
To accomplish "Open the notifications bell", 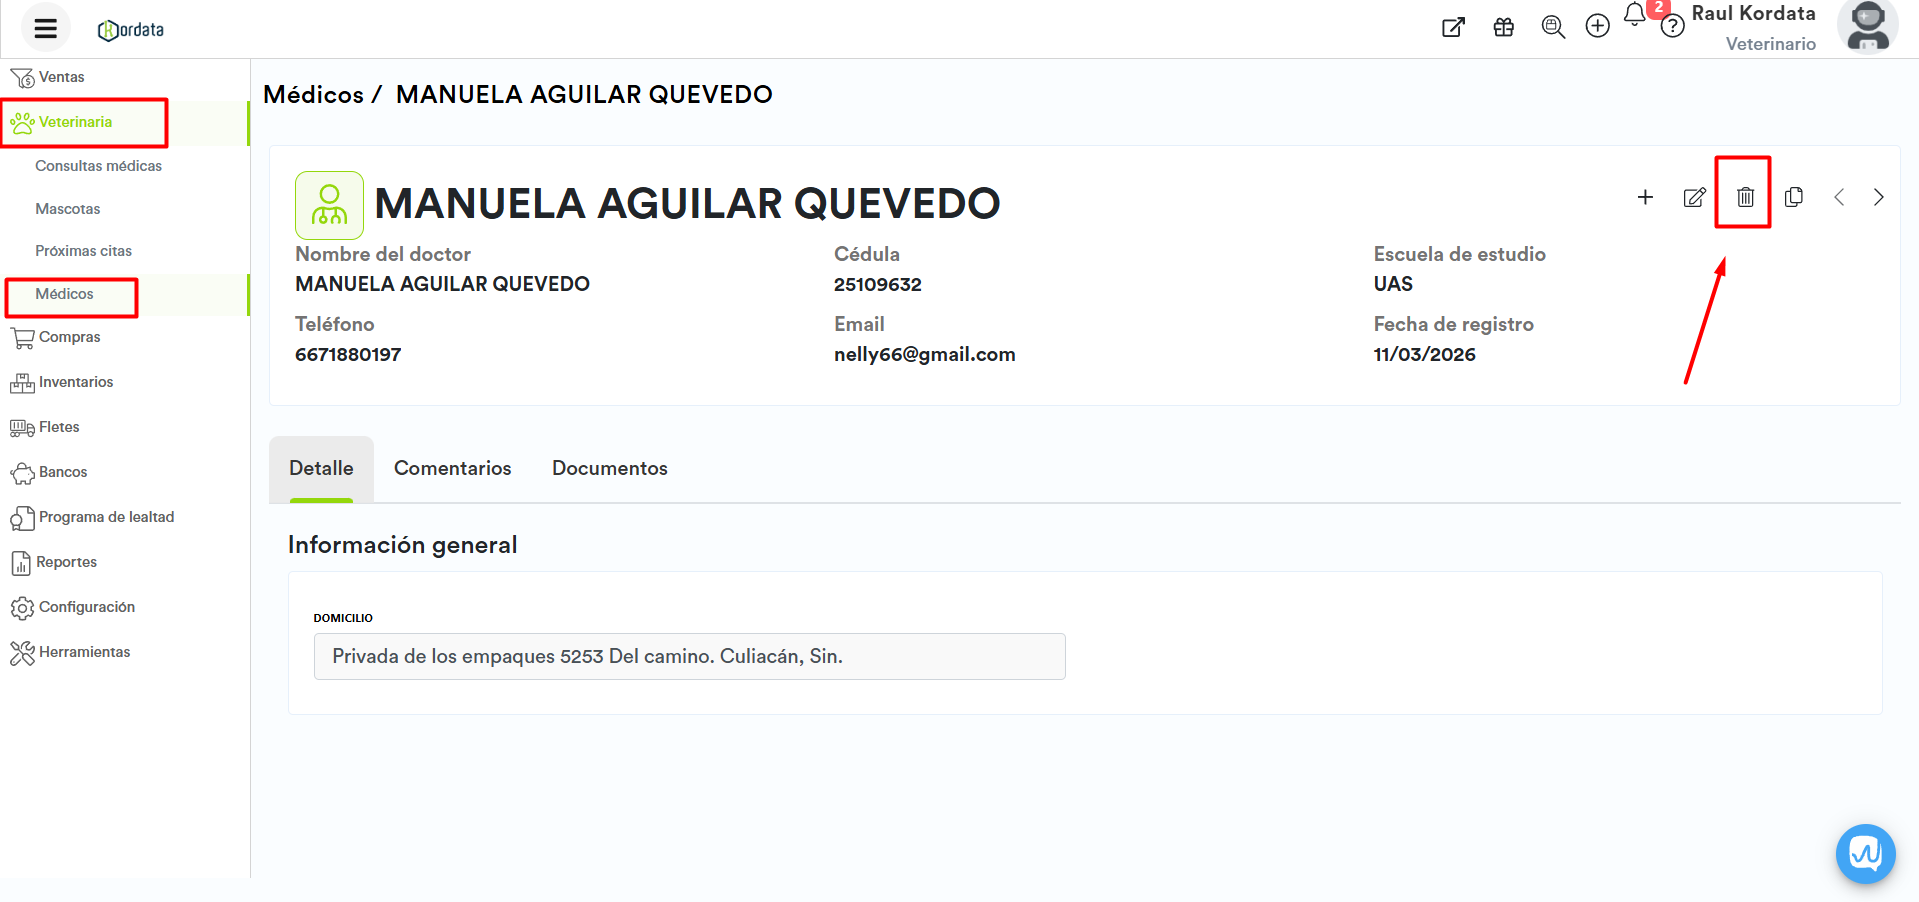I will (x=1635, y=15).
